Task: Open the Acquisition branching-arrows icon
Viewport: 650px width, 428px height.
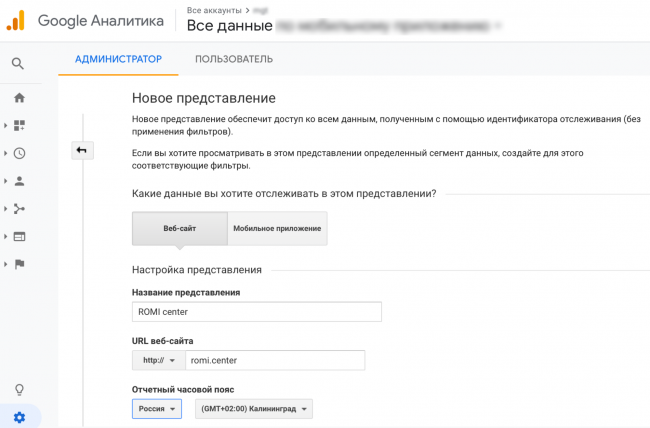Action: click(x=19, y=209)
